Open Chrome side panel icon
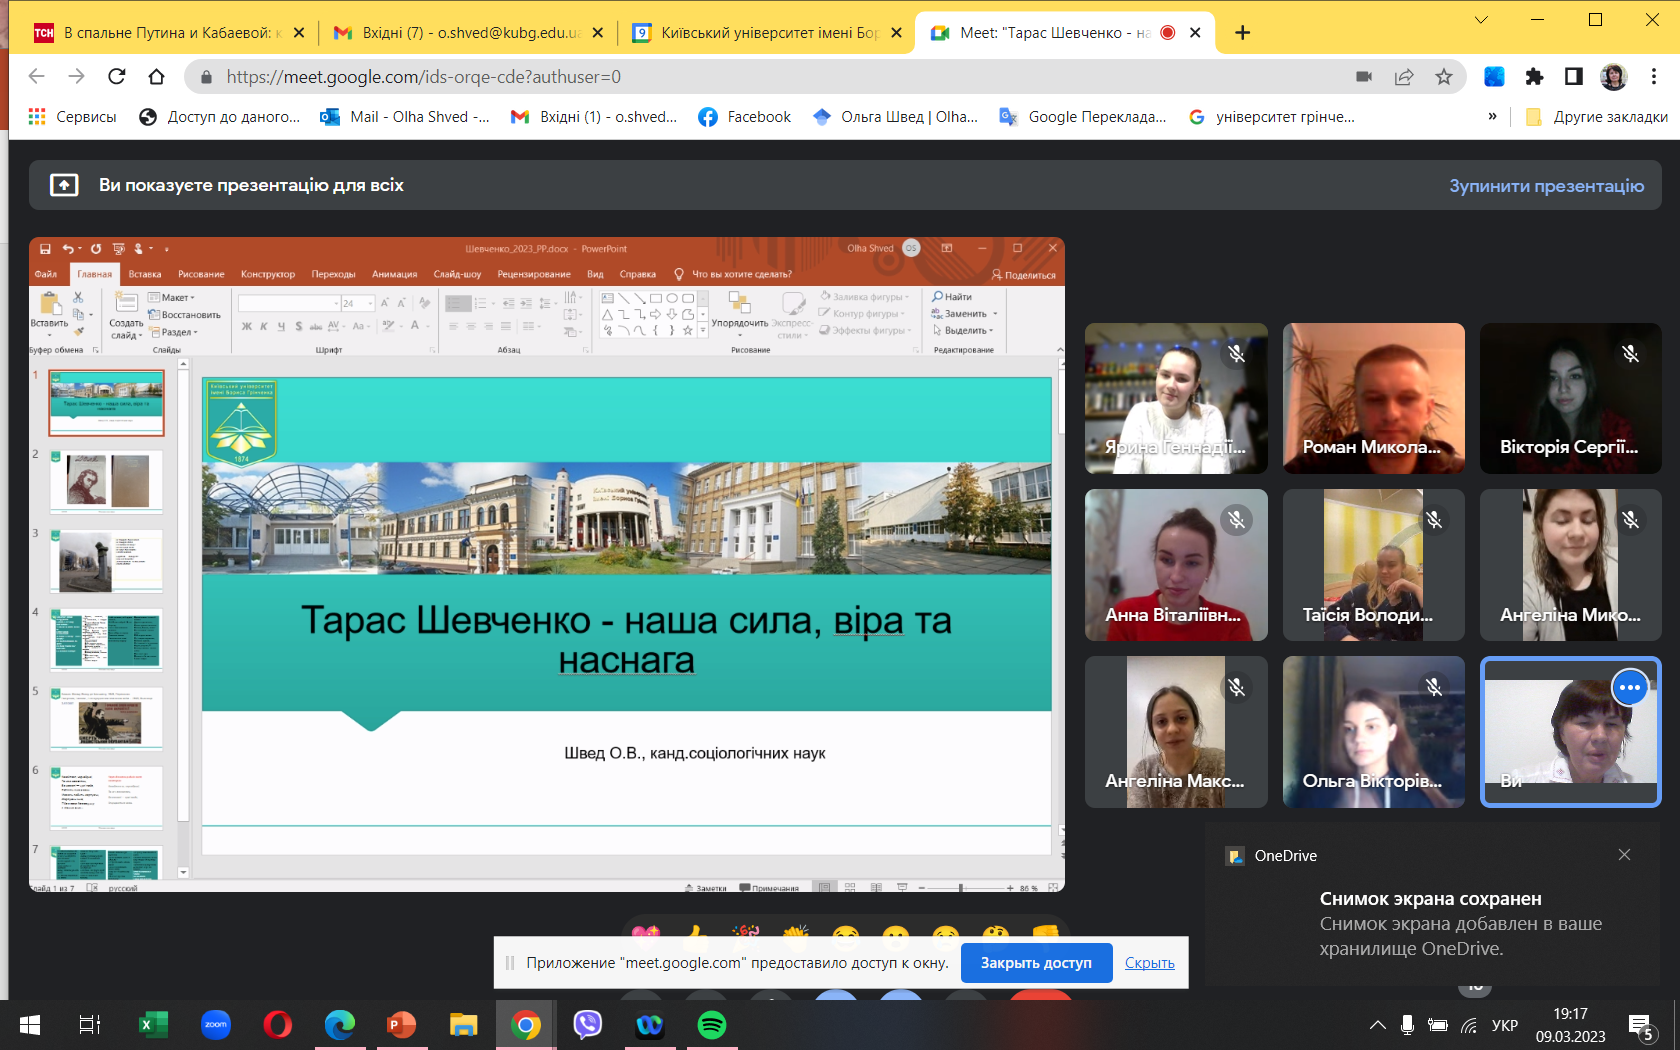This screenshot has height=1050, width=1680. (1573, 77)
